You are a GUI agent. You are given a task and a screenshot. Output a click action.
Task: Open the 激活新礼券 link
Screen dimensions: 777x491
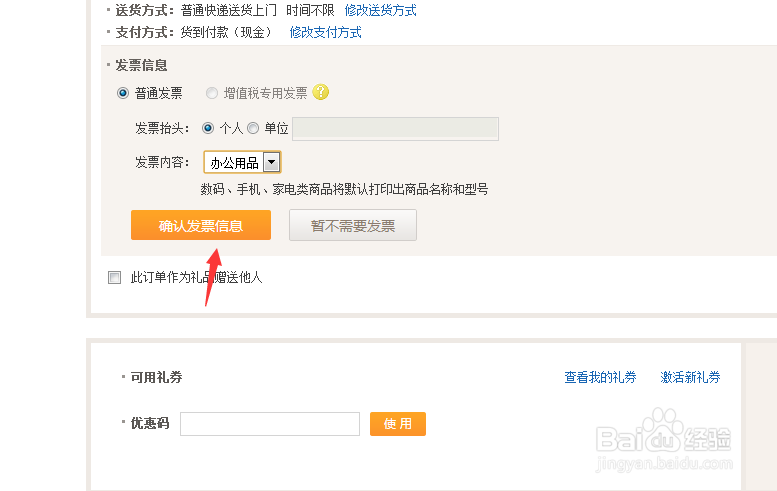coord(690,378)
